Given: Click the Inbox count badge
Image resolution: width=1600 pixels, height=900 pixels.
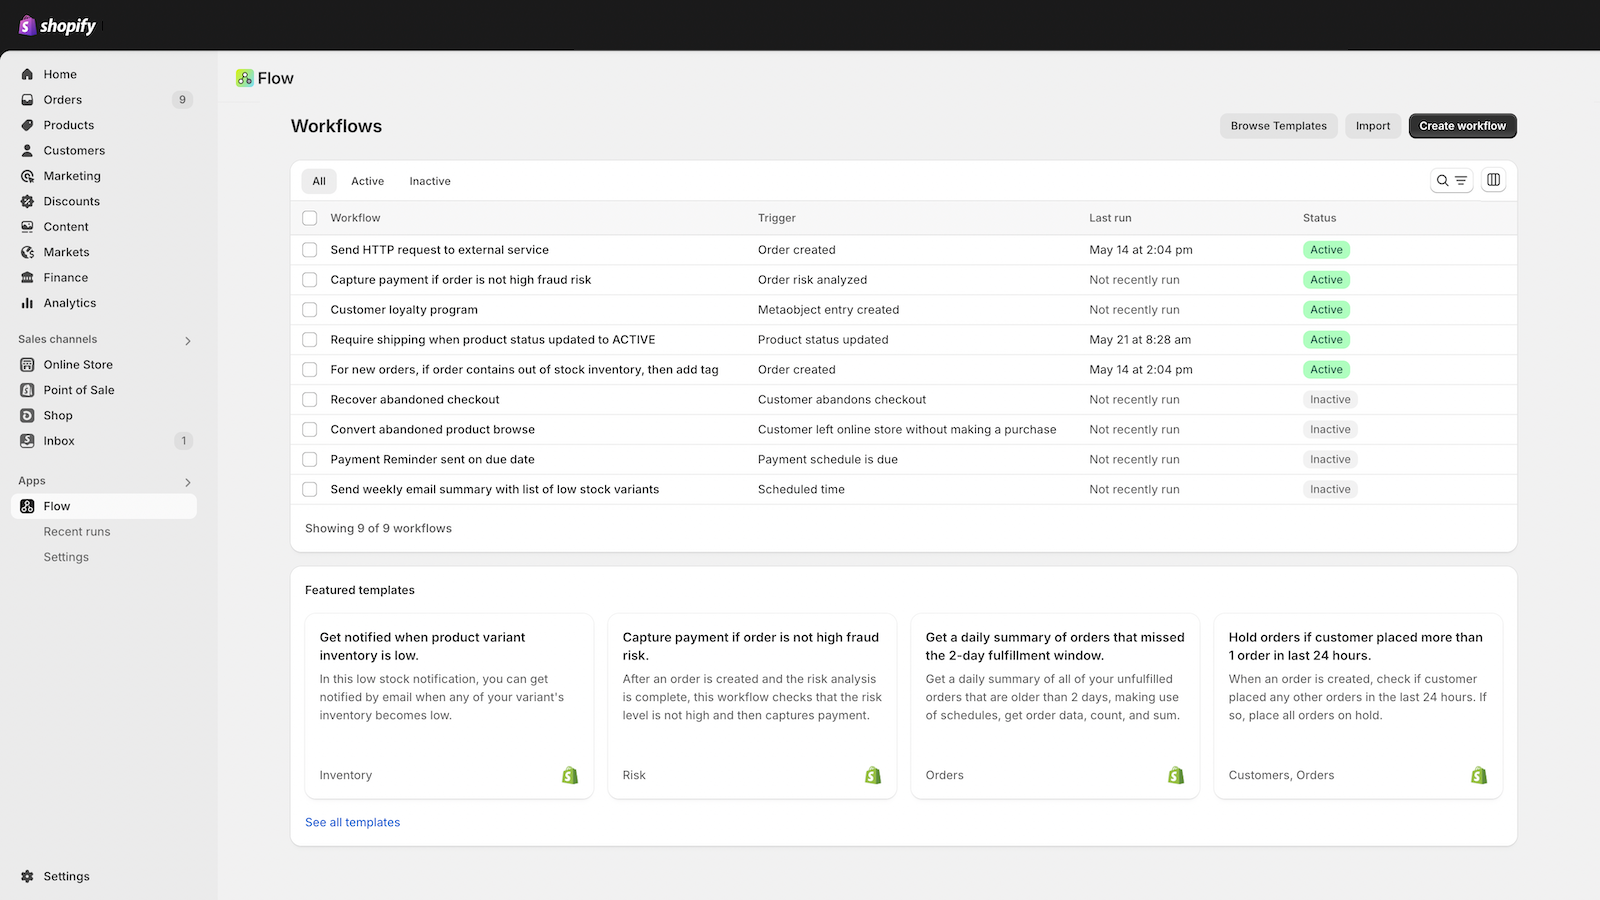Looking at the screenshot, I should coord(183,441).
